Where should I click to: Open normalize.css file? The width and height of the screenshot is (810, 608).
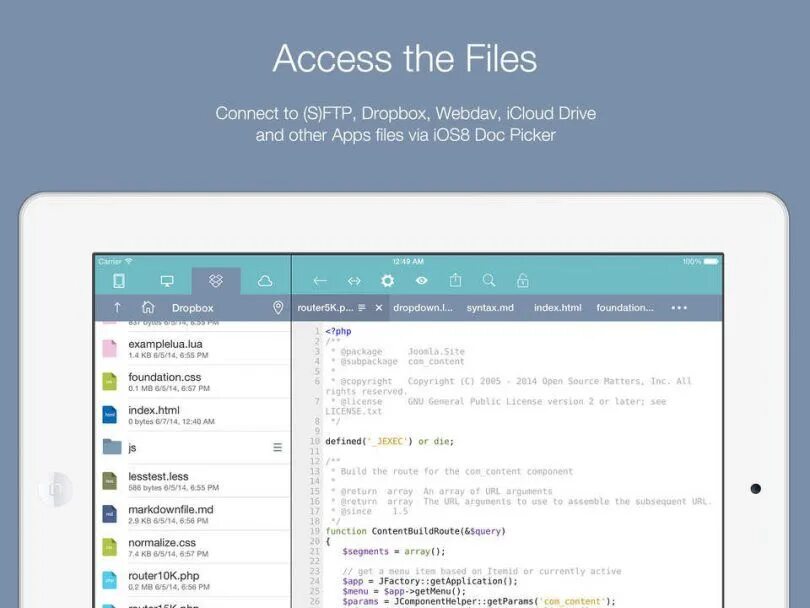[193, 547]
